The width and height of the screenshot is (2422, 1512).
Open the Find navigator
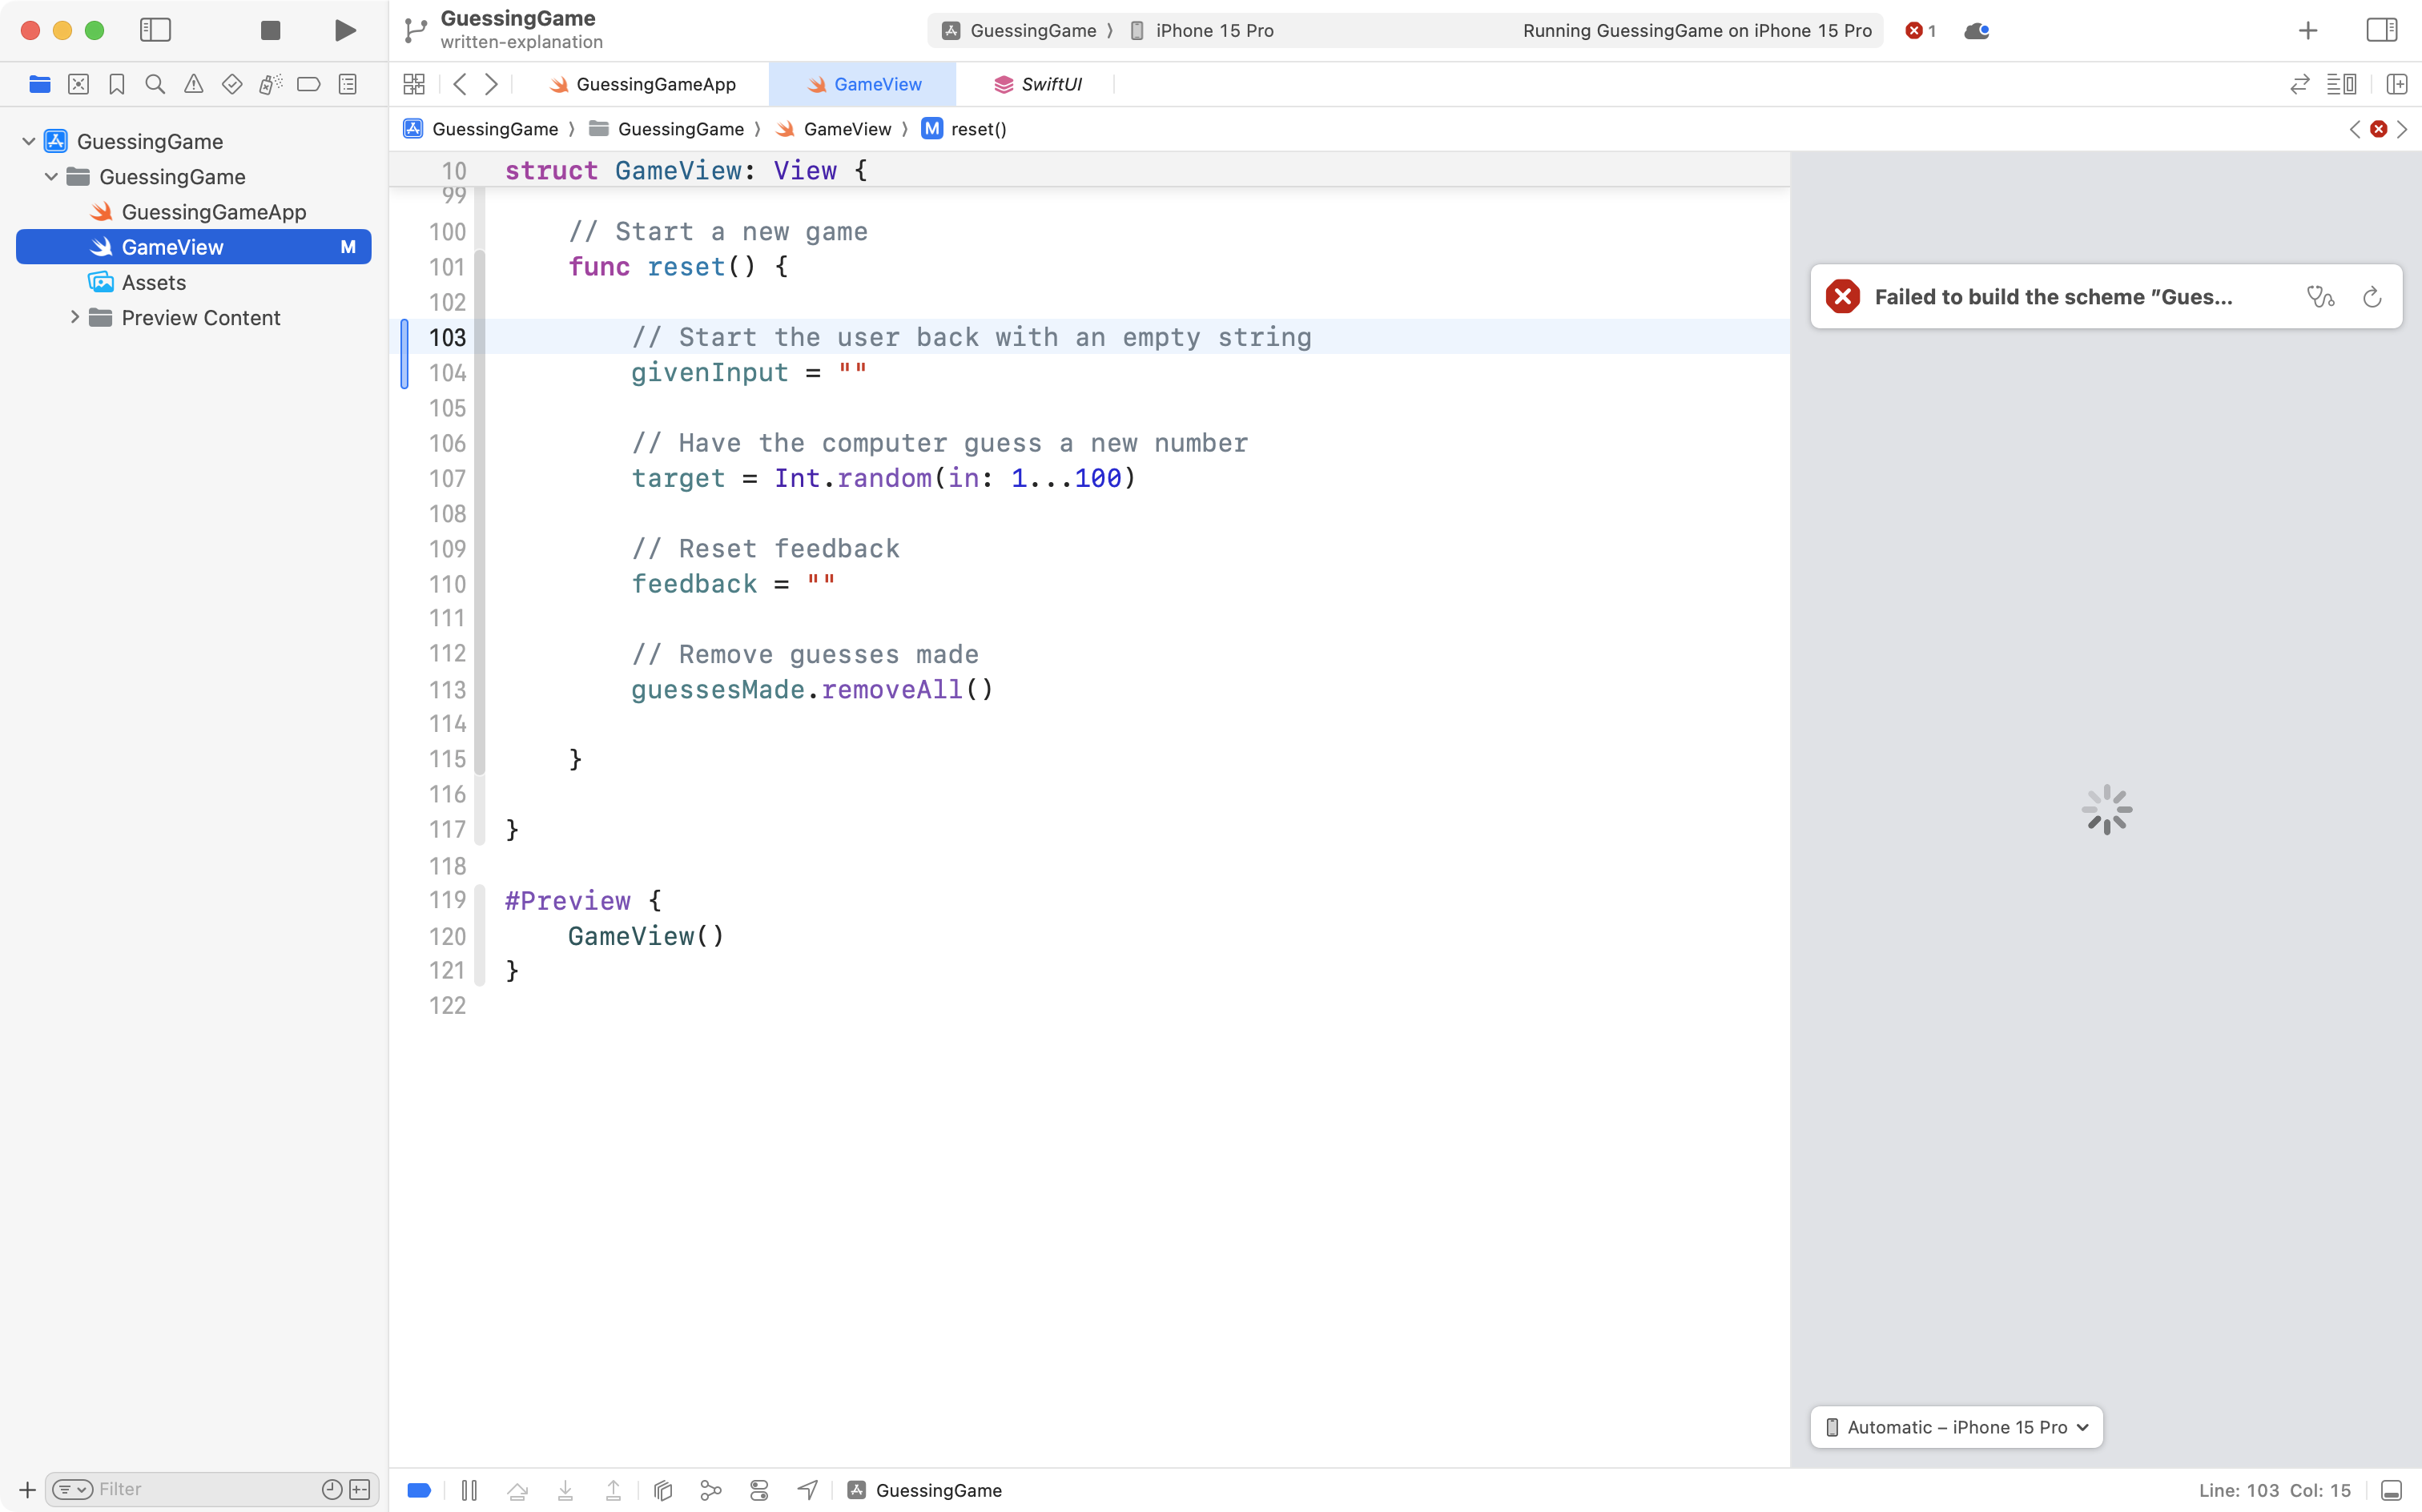pyautogui.click(x=154, y=84)
